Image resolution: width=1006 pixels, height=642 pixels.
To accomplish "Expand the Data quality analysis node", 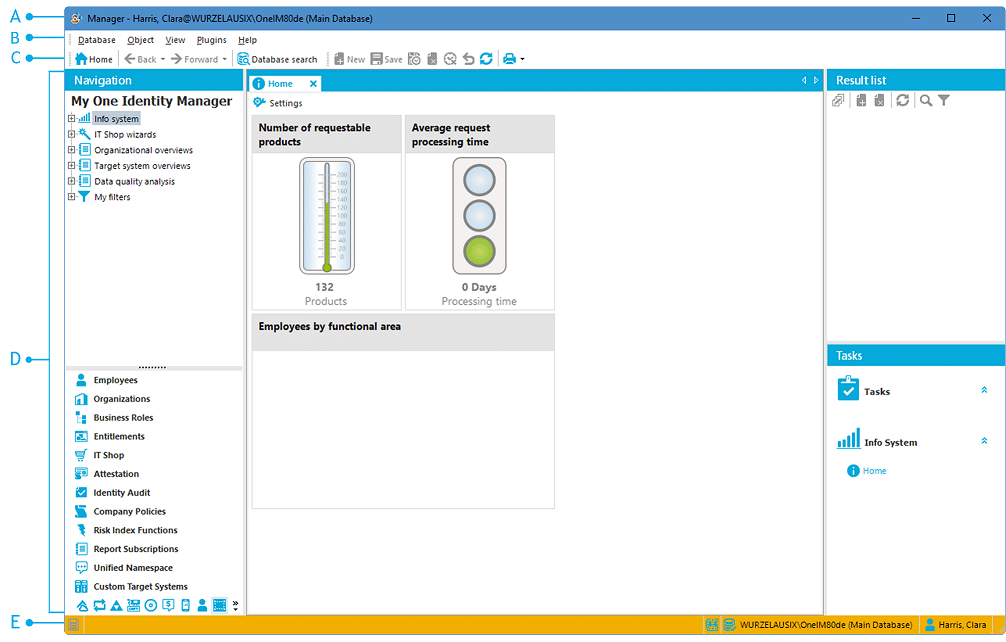I will click(x=71, y=182).
